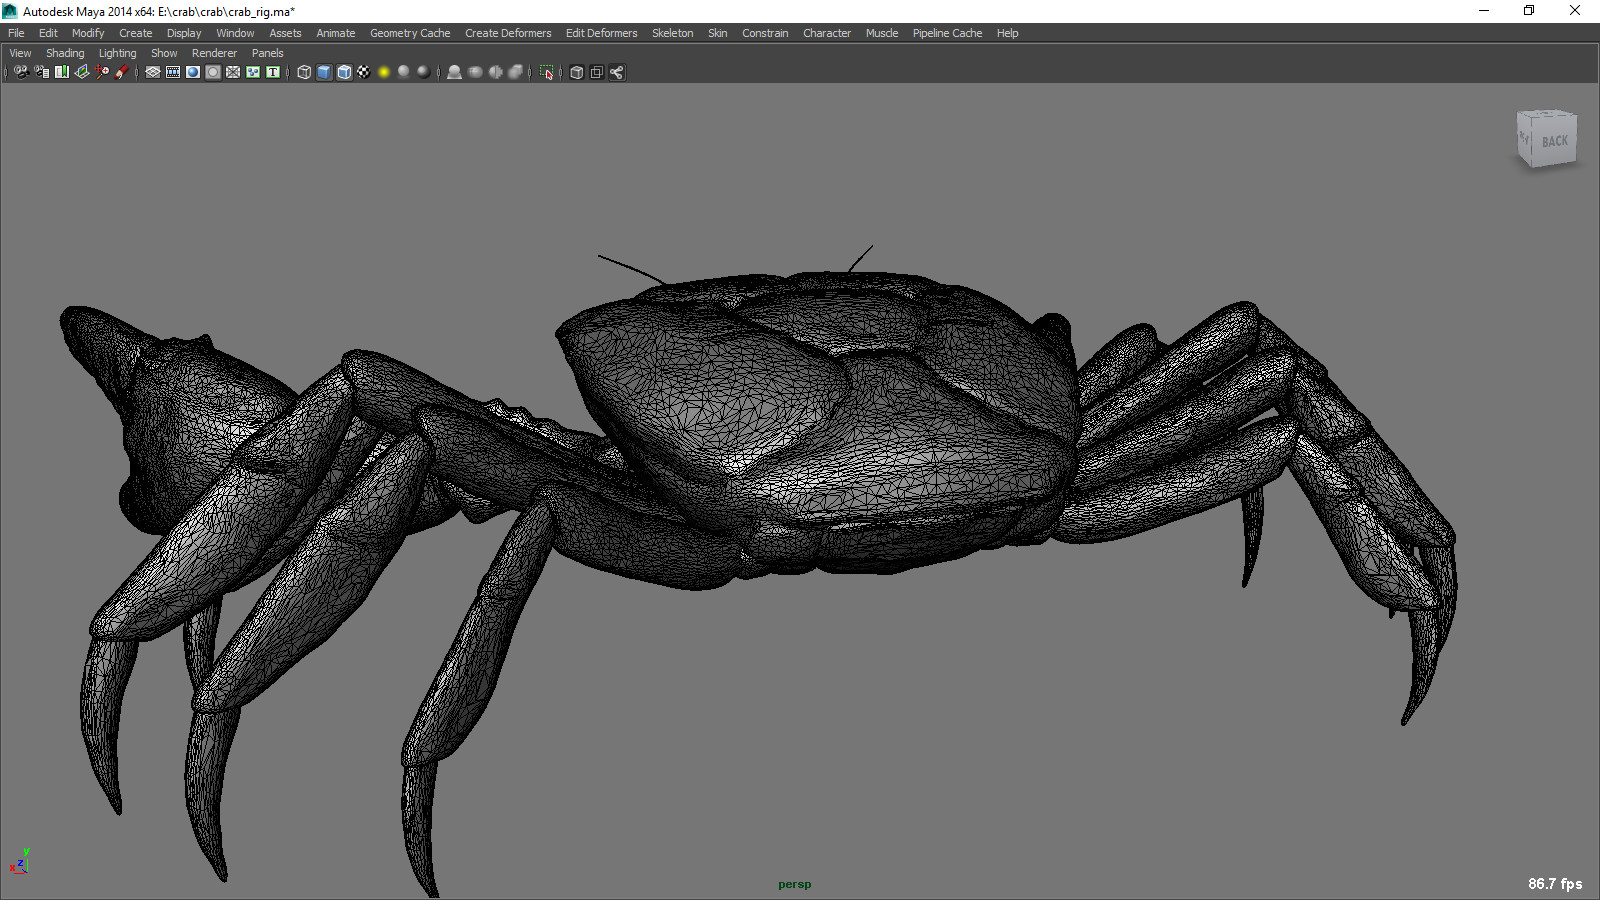Open the Create menu
Image resolution: width=1600 pixels, height=900 pixels.
pyautogui.click(x=136, y=33)
